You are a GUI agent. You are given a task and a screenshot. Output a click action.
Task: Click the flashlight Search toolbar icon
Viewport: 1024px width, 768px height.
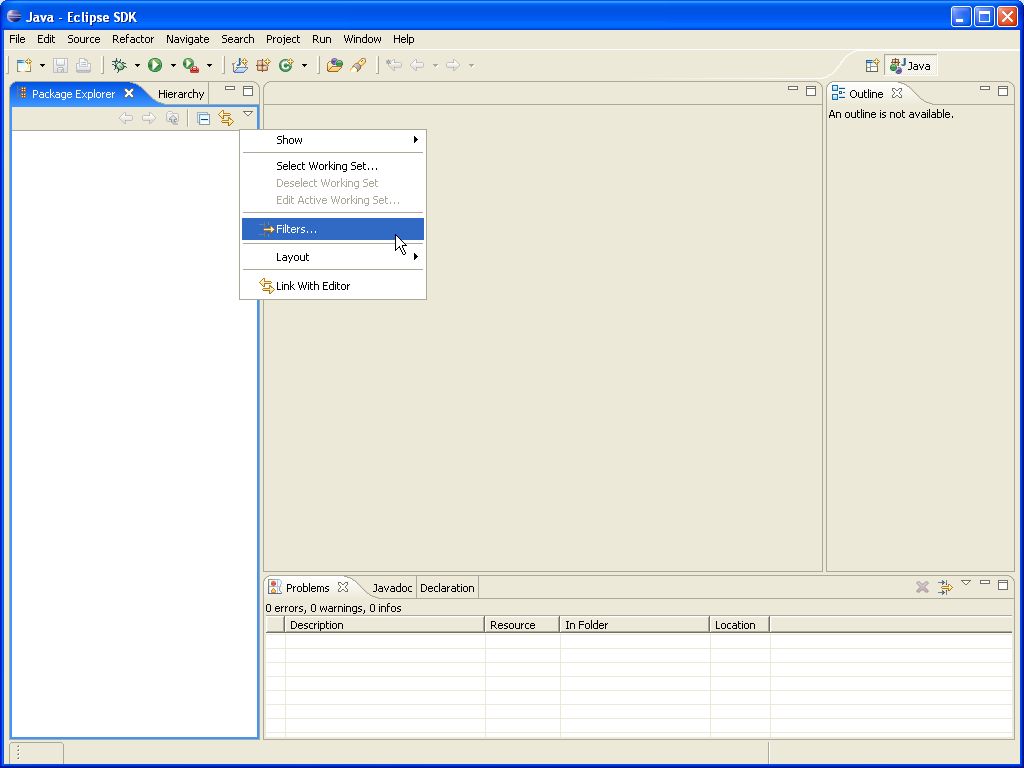(358, 66)
